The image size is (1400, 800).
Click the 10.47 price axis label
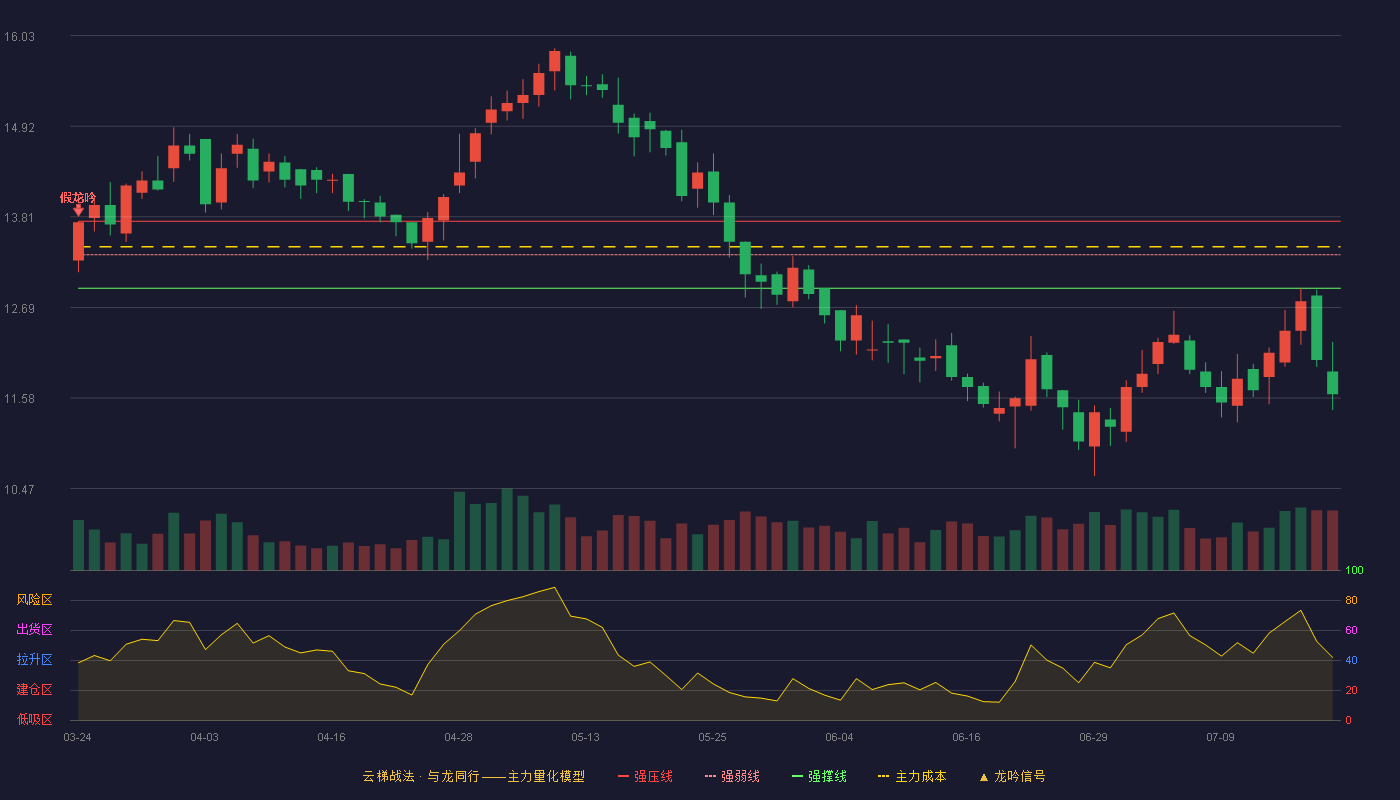click(x=19, y=489)
